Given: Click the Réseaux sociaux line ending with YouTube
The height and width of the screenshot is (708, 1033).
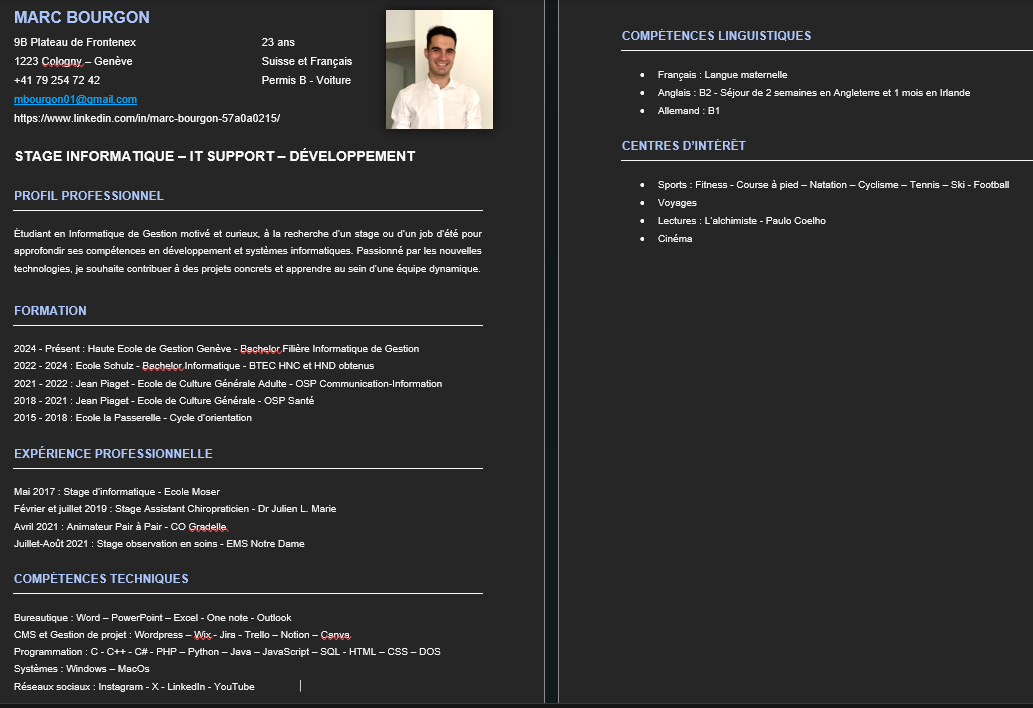Looking at the screenshot, I should (x=134, y=687).
